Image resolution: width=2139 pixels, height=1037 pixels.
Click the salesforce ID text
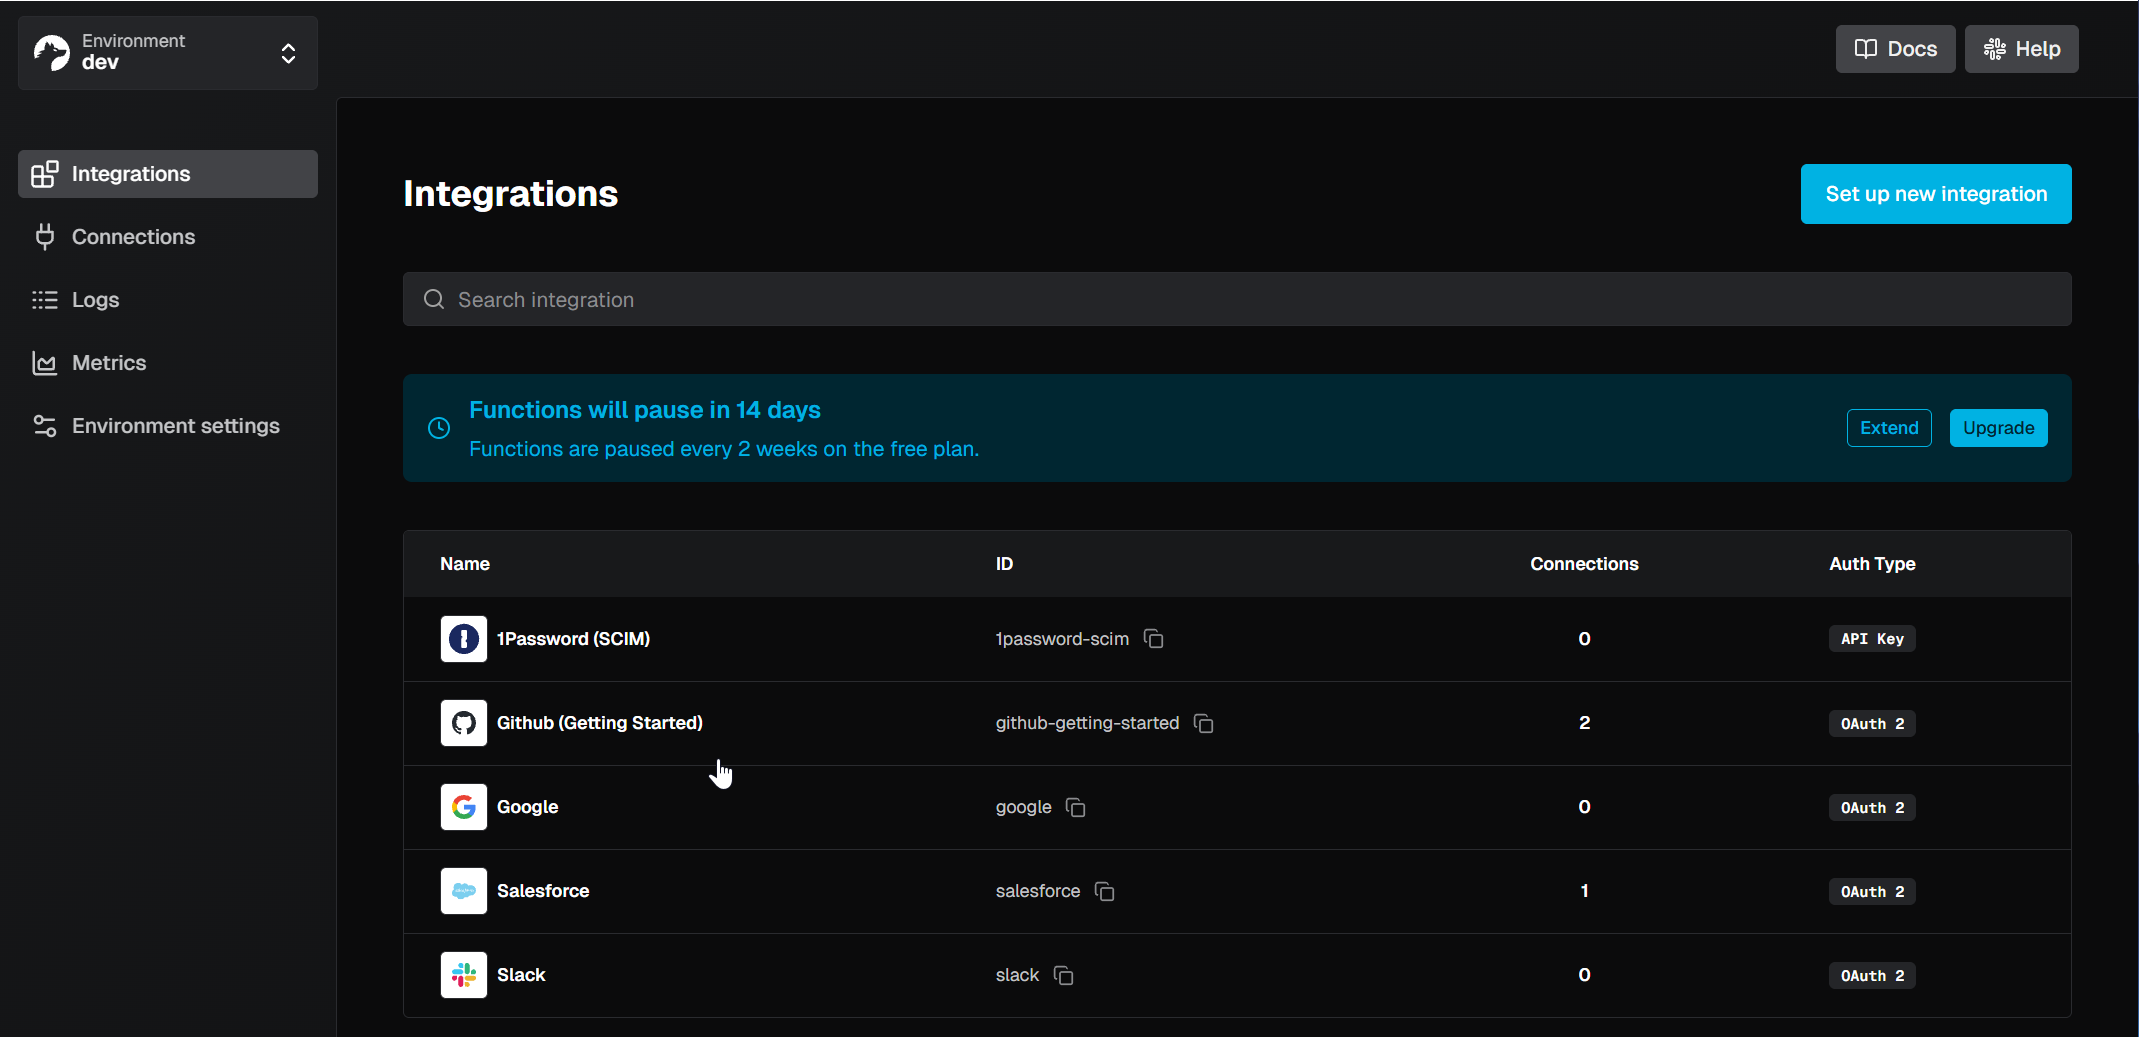point(1038,891)
